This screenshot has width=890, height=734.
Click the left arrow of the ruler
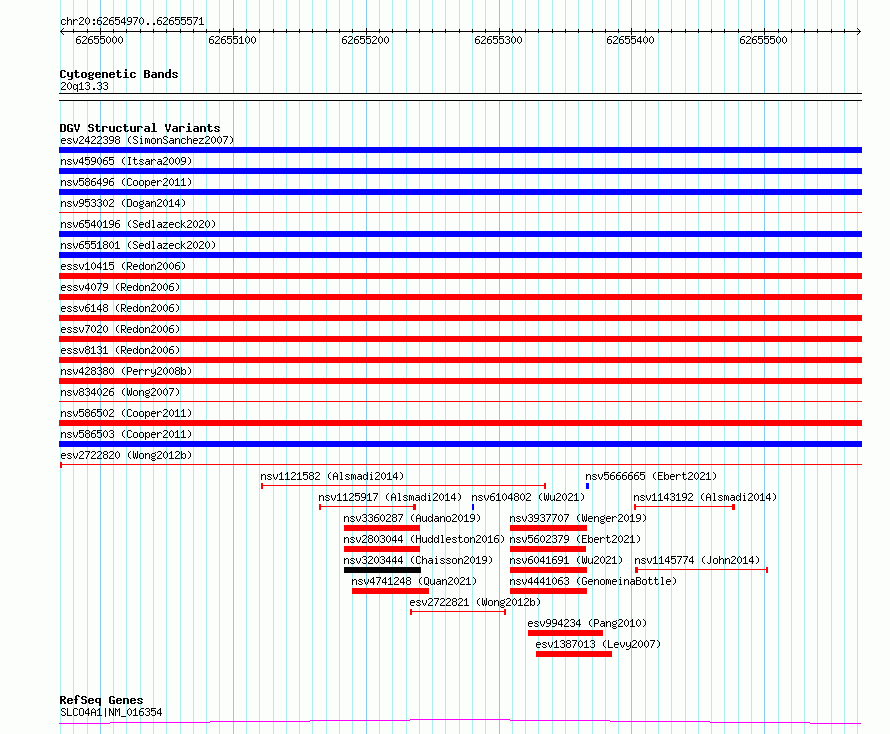tap(62, 32)
